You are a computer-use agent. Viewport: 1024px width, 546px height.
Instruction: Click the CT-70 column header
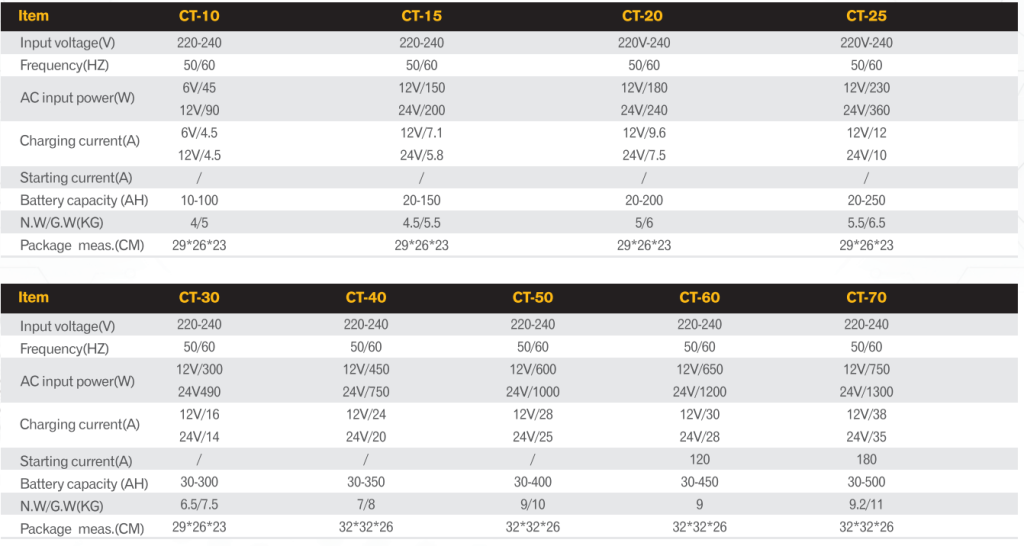866,297
